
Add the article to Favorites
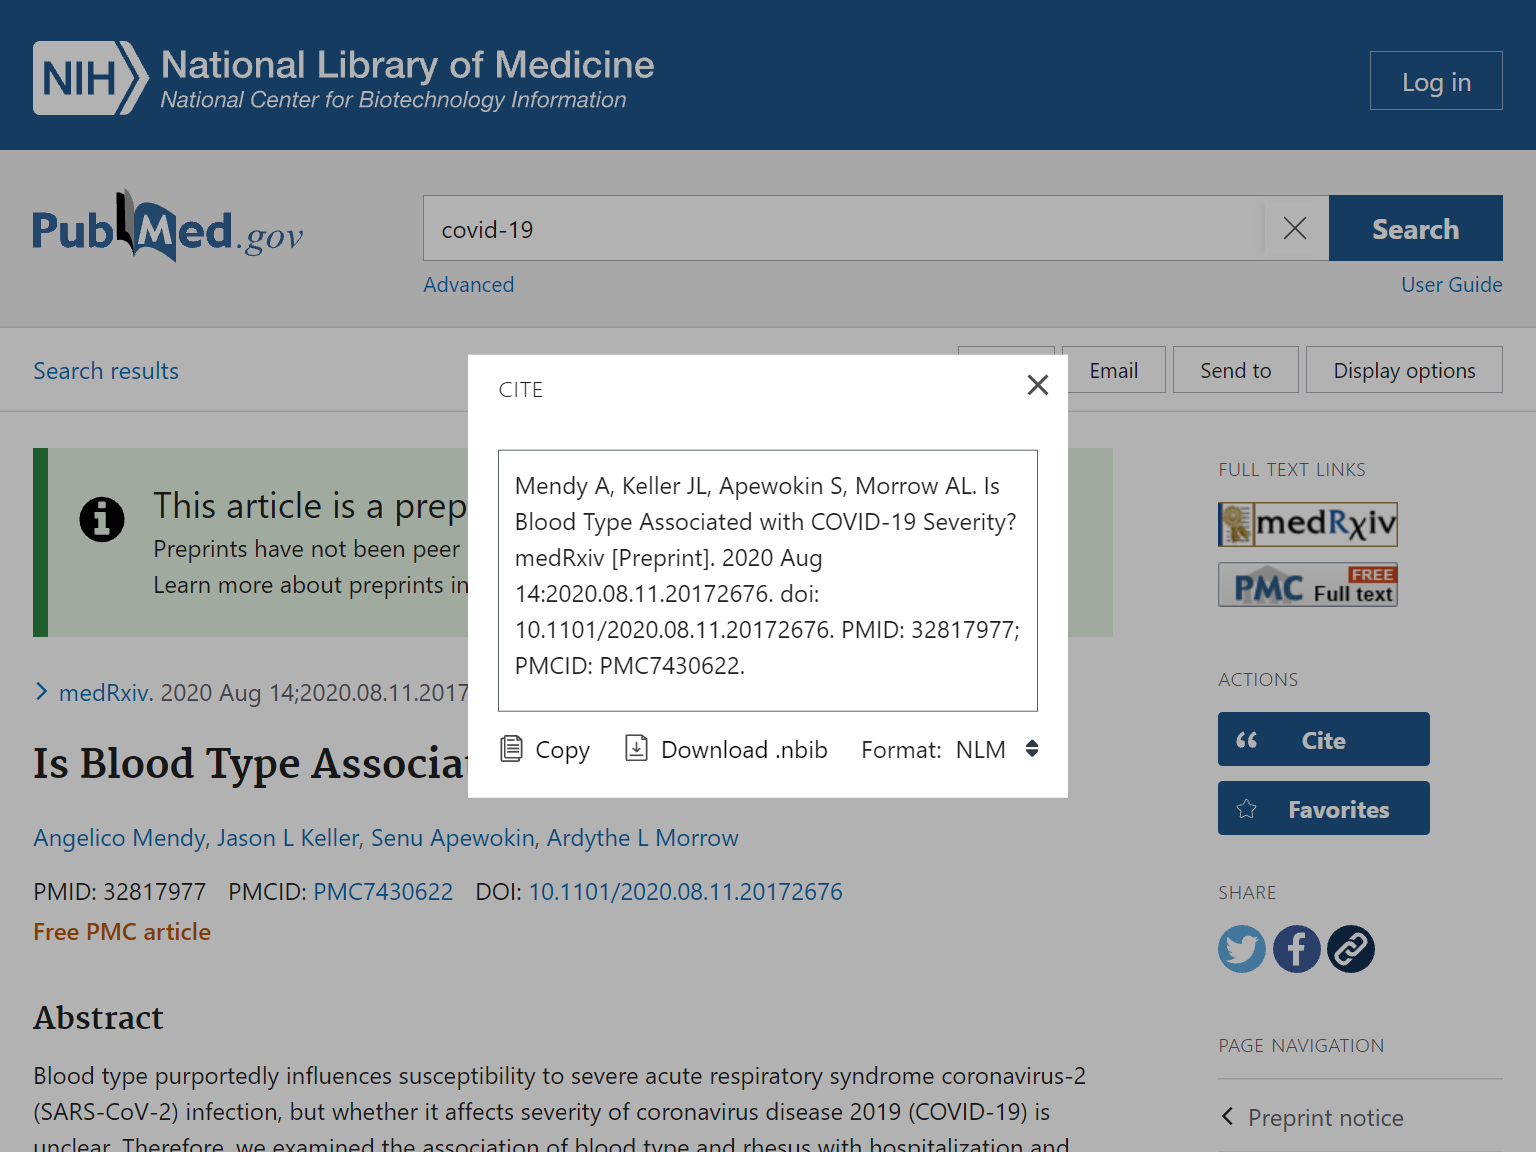1323,808
